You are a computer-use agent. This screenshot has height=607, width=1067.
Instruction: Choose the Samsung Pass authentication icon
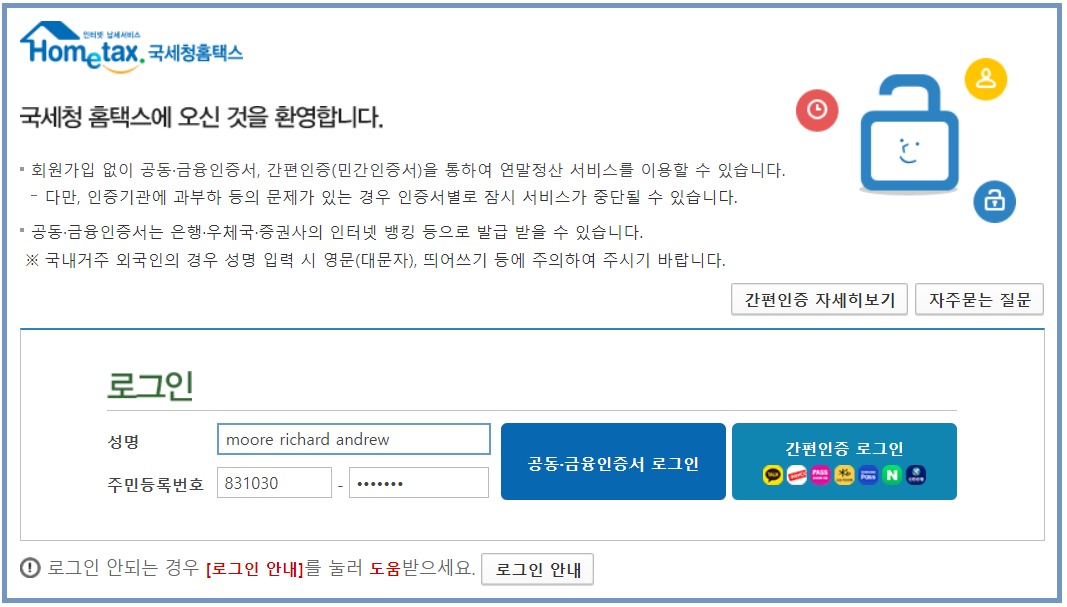coord(868,474)
